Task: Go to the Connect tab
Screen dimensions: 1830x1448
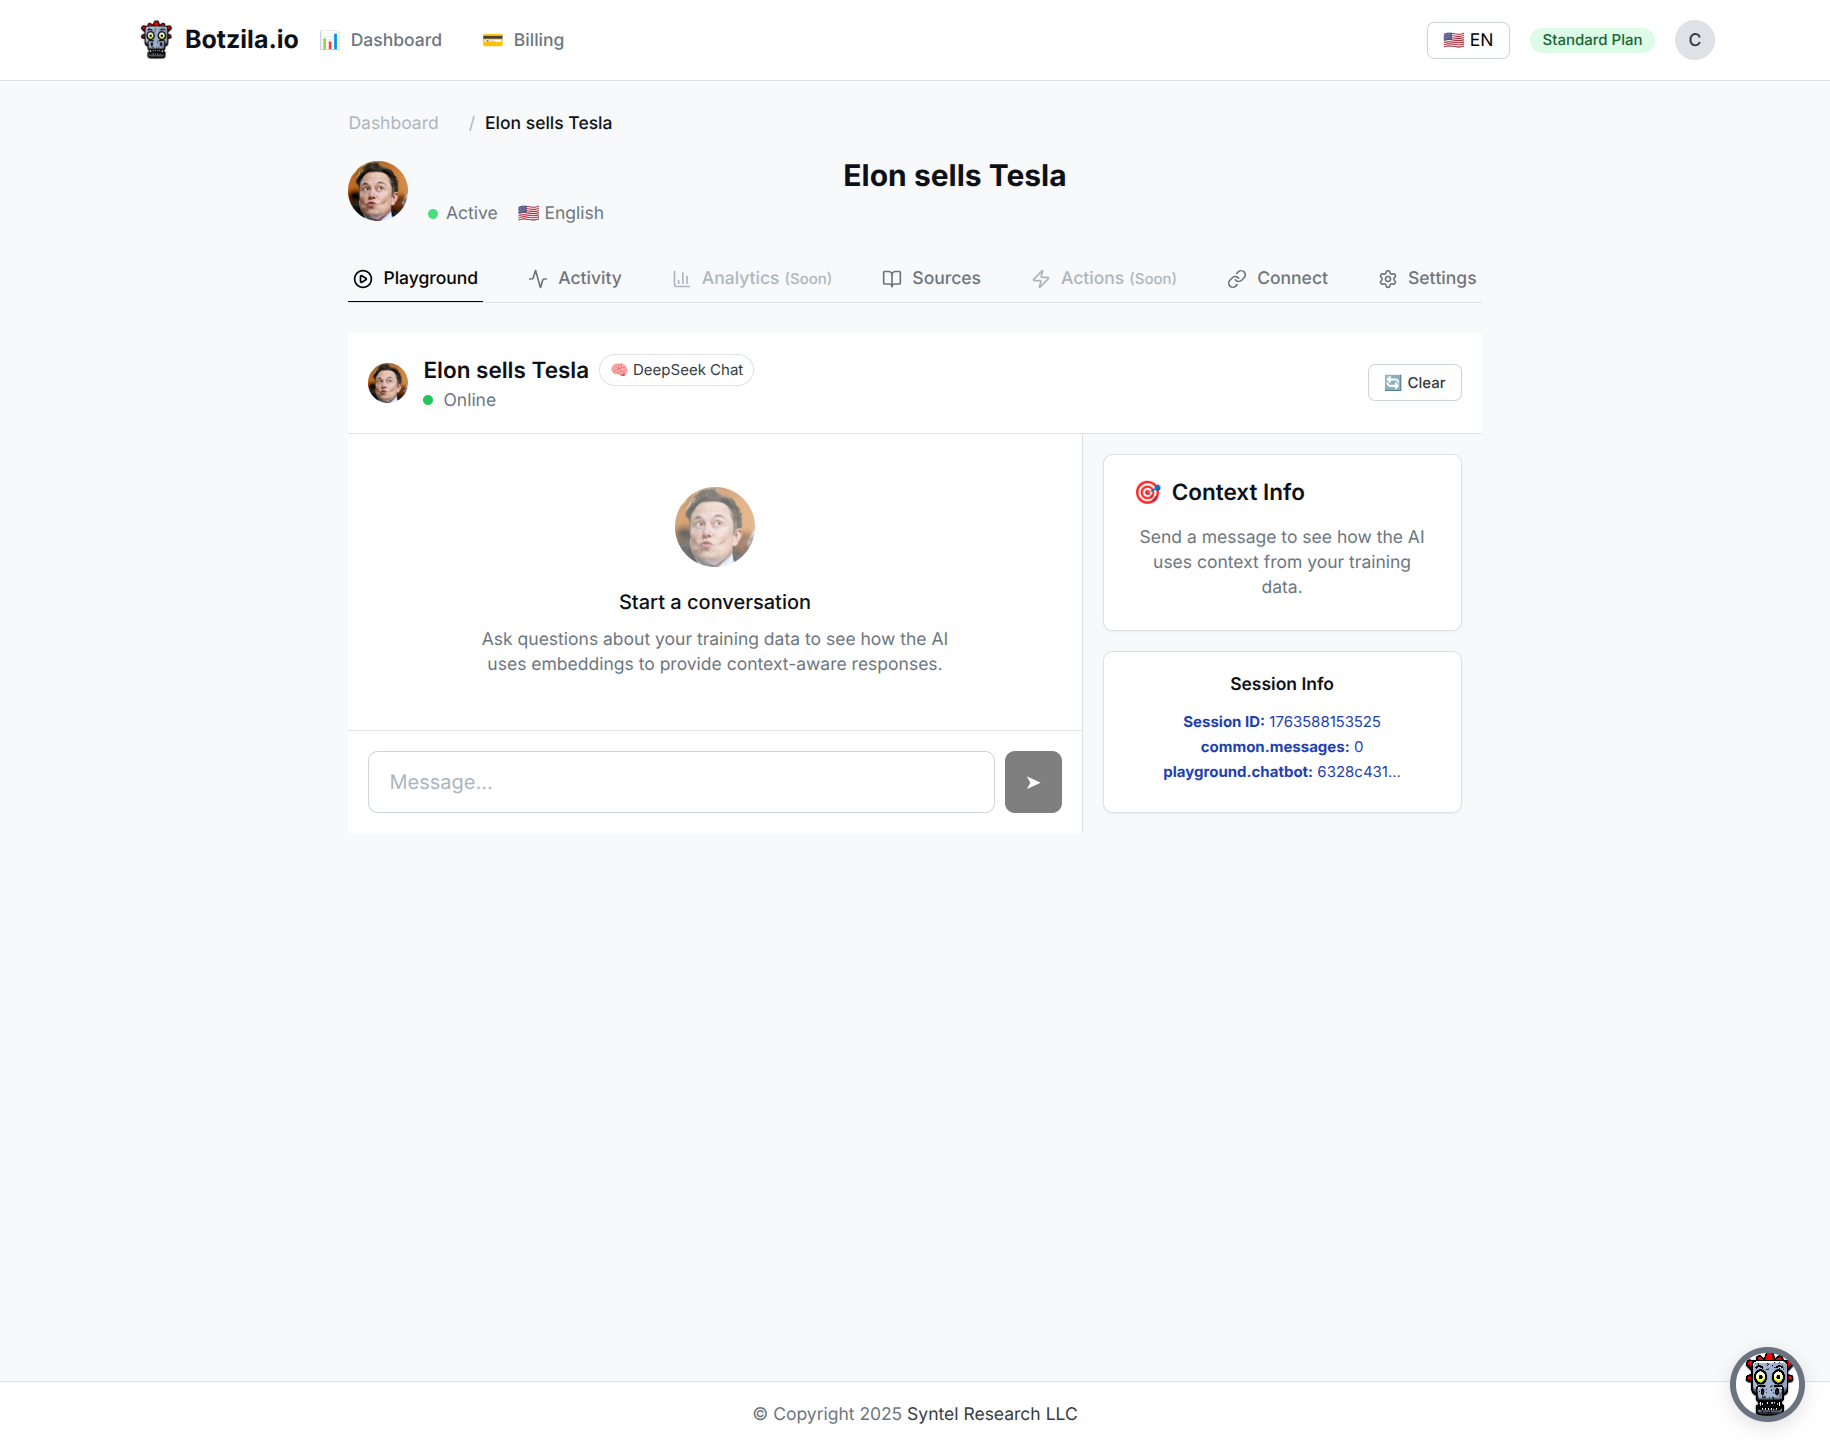Action: [1278, 278]
